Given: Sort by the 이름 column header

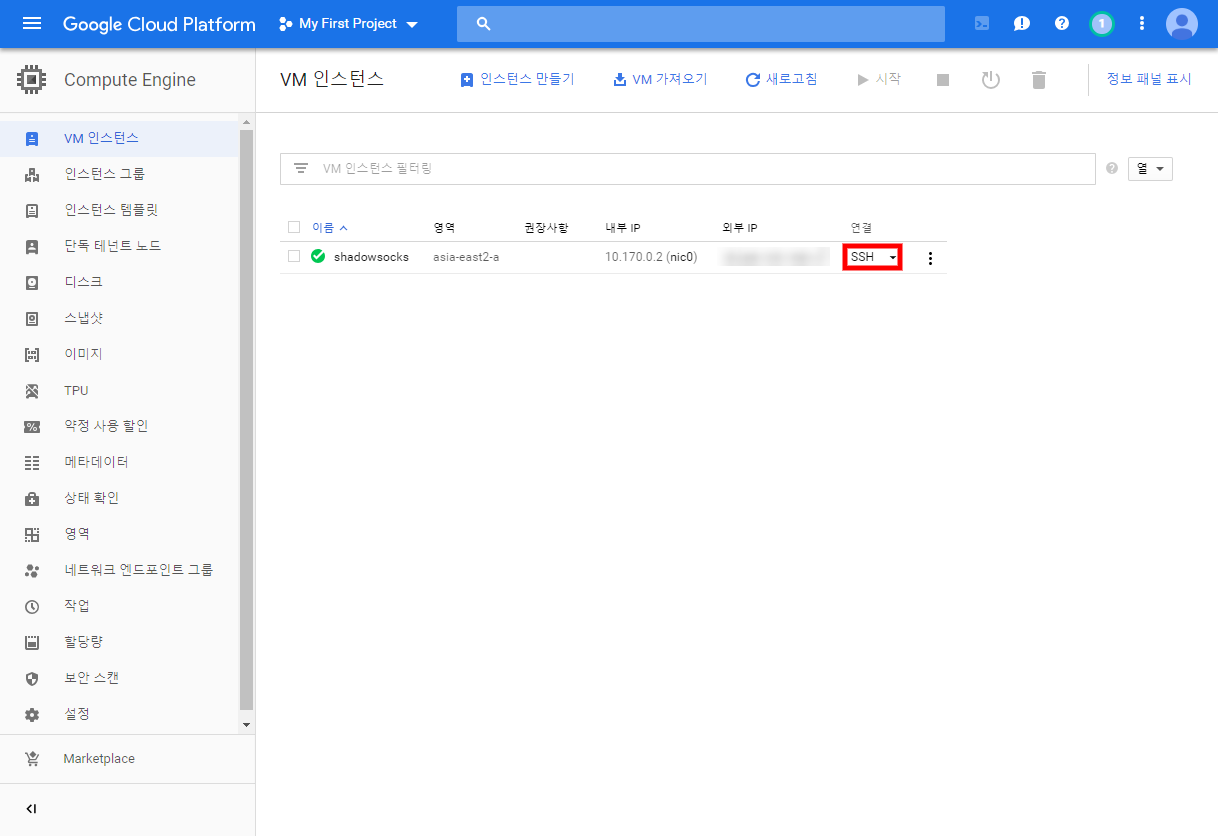Looking at the screenshot, I should point(330,228).
